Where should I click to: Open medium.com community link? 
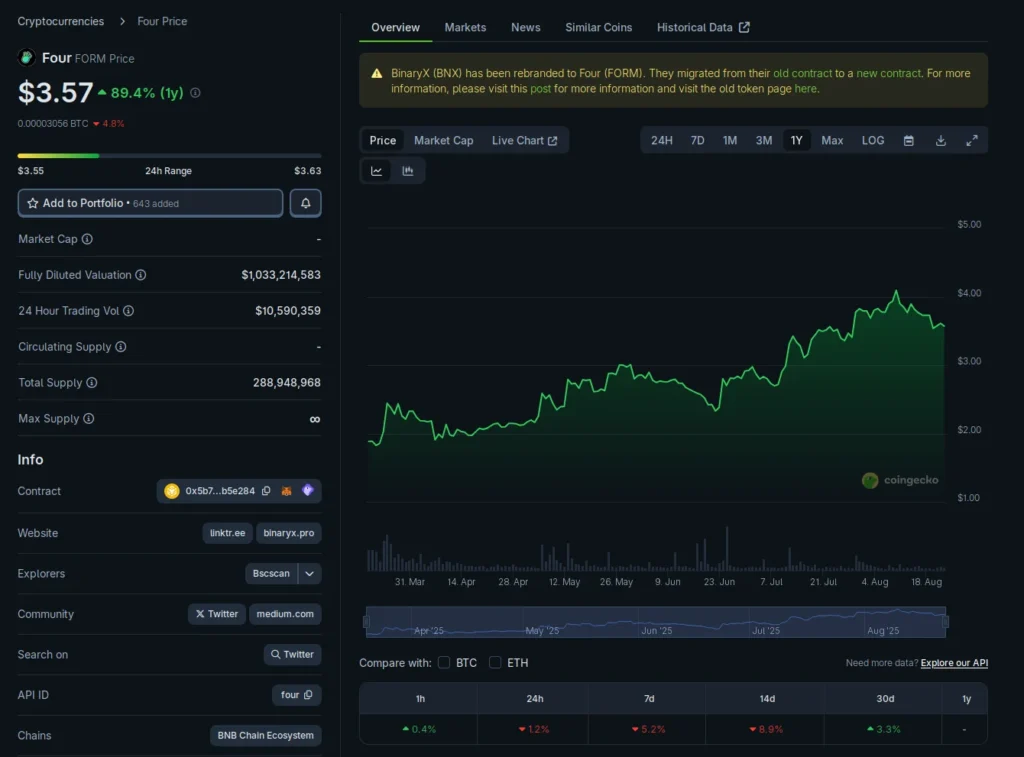[285, 614]
